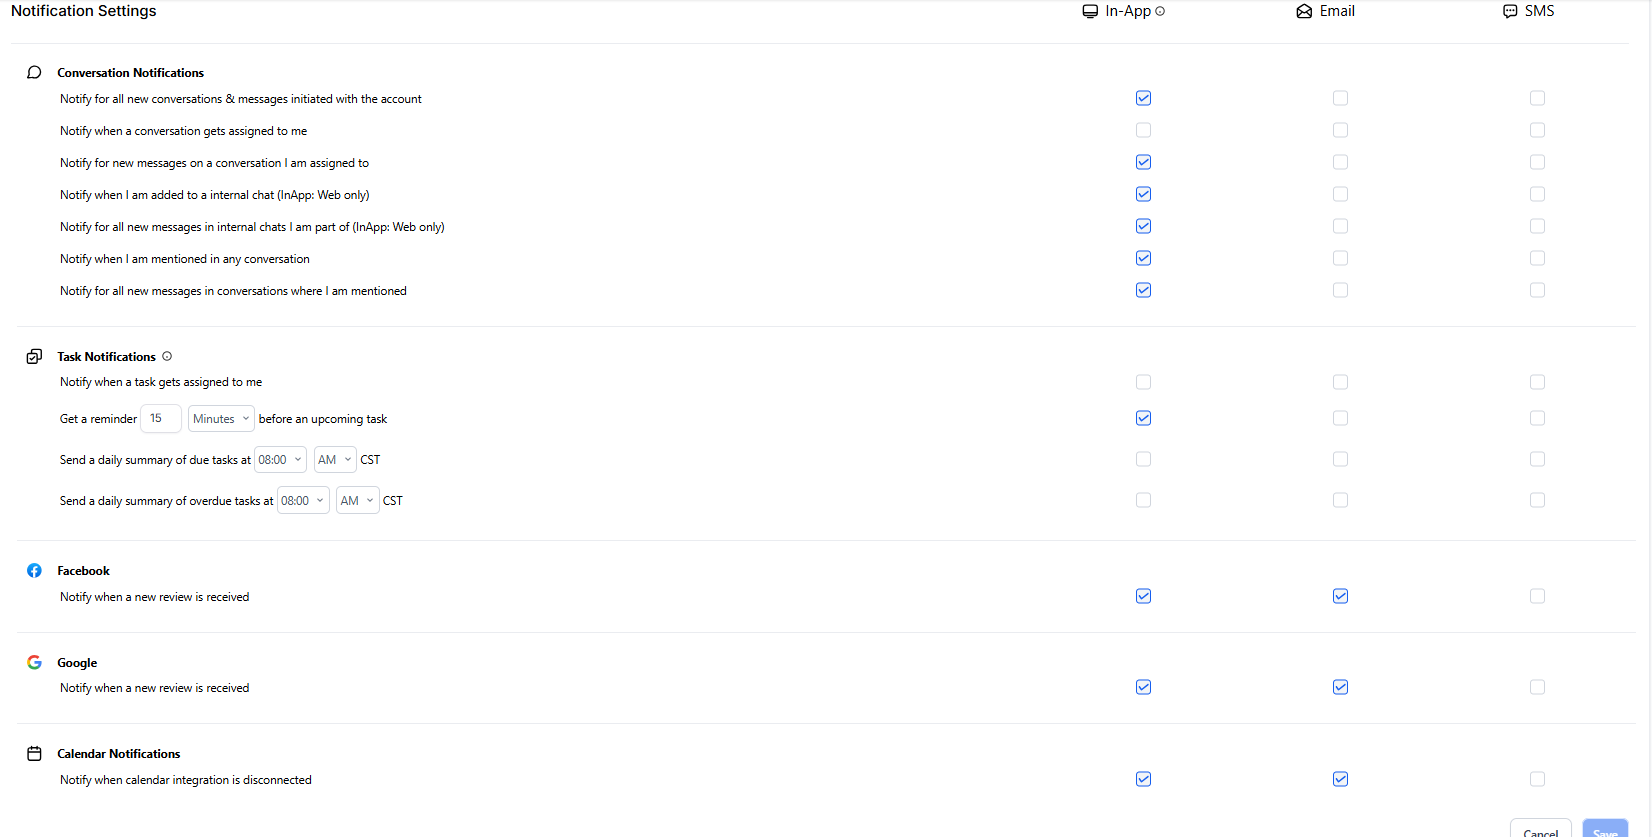This screenshot has width=1652, height=837.
Task: Click the Email envelope icon in header
Action: [x=1304, y=11]
